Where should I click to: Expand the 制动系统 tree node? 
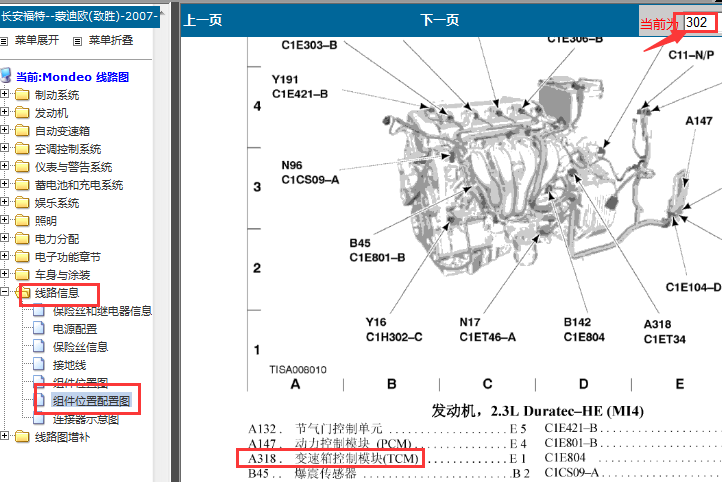pos(5,94)
